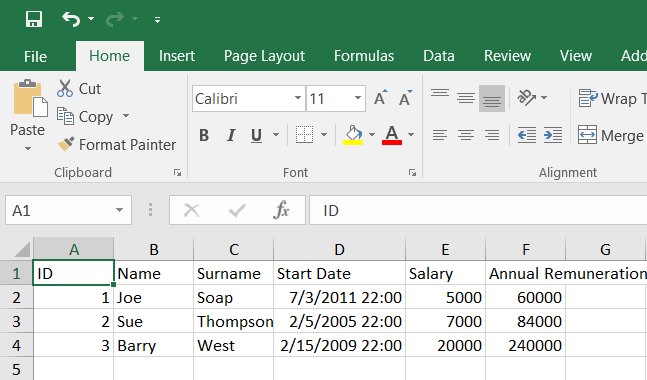Click the Increase Indent icon
The height and width of the screenshot is (380, 647).
click(x=553, y=135)
